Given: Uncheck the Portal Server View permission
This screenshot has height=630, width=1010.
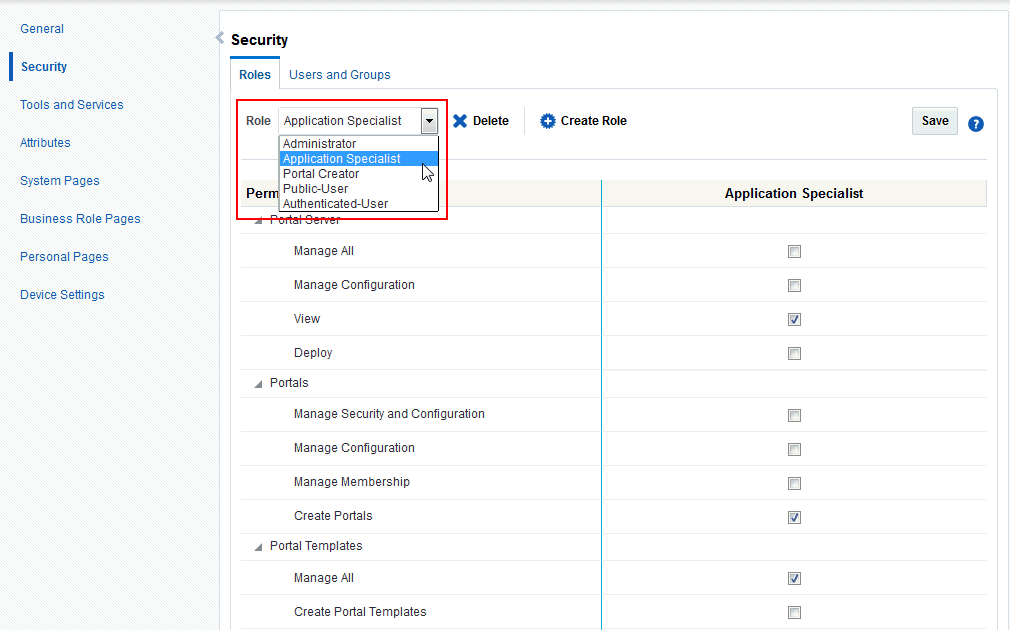Looking at the screenshot, I should (794, 320).
